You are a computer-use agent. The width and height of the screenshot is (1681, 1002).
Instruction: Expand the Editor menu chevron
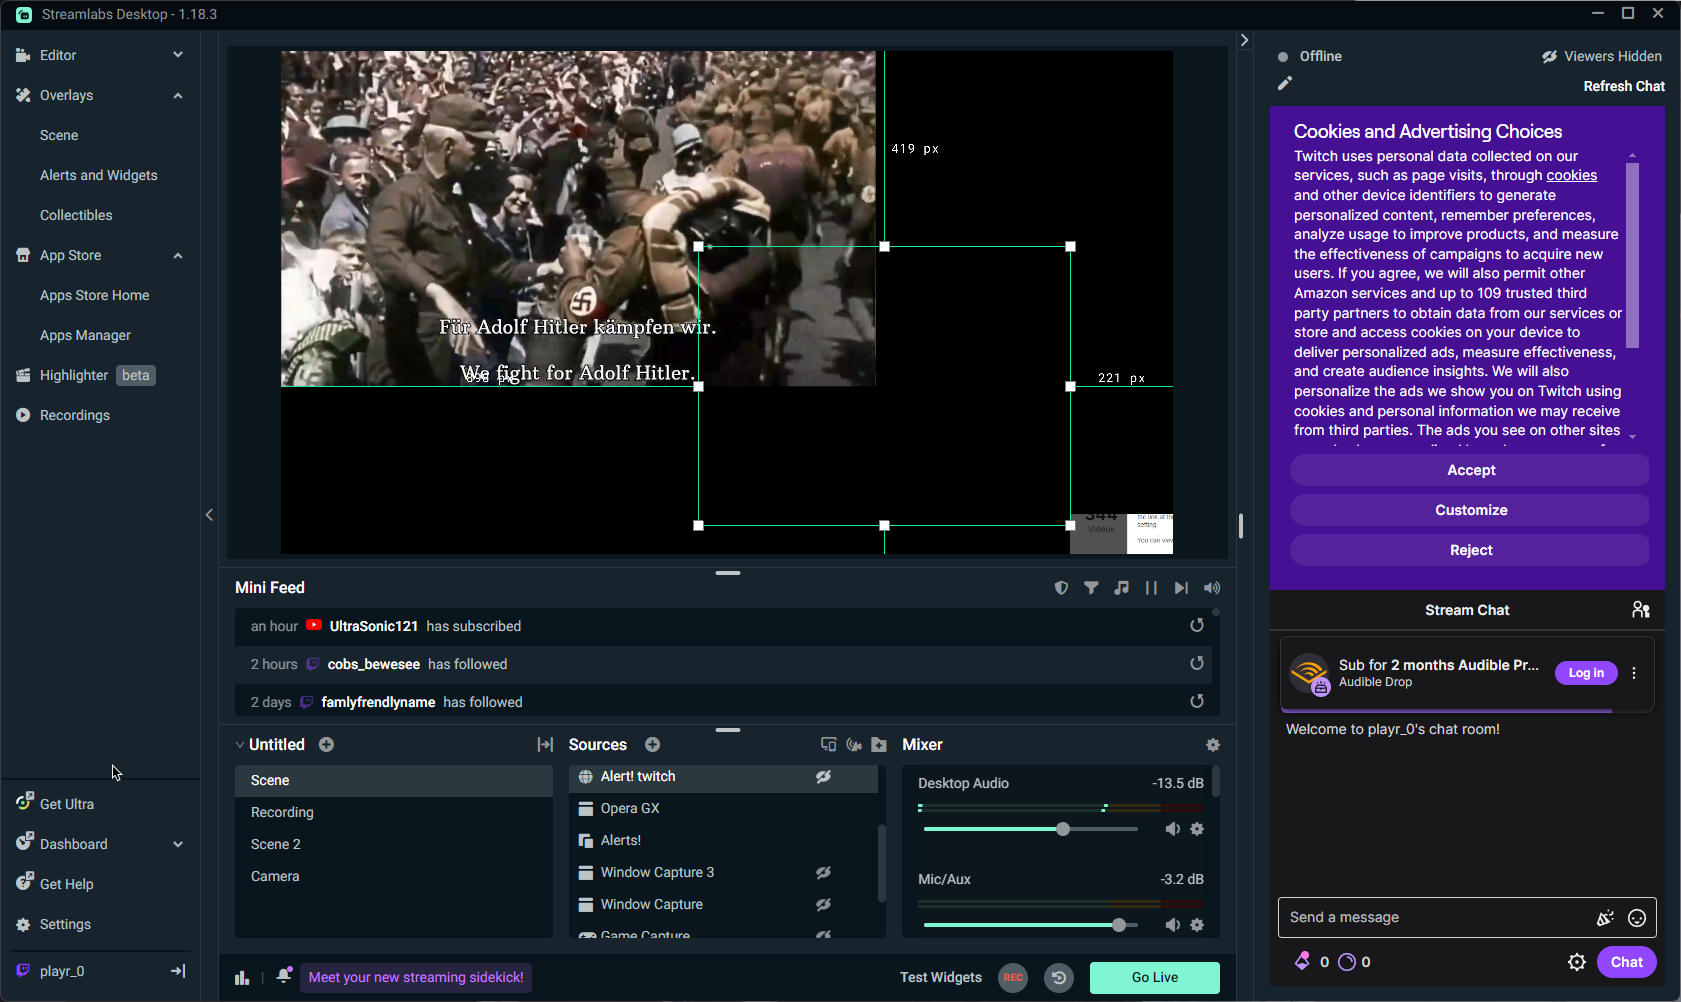coord(178,55)
